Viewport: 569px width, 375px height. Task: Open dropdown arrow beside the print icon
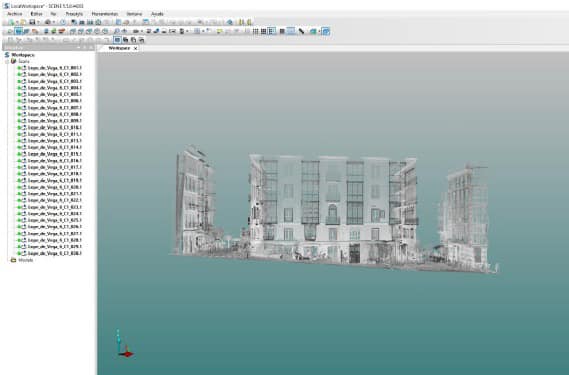pos(54,23)
